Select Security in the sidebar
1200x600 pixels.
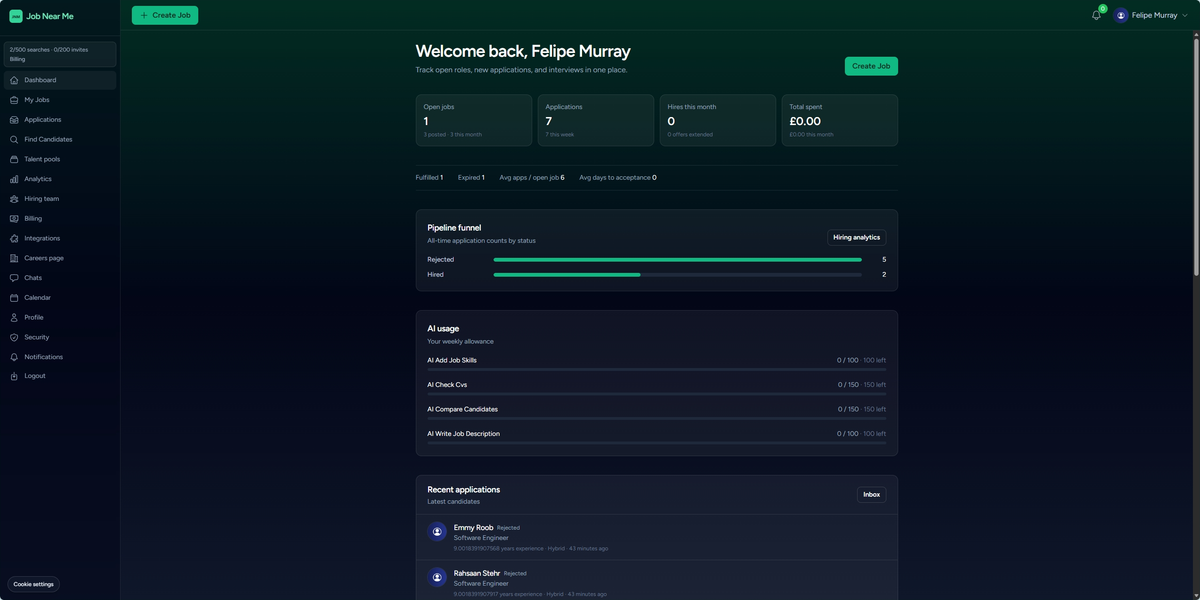(60, 337)
